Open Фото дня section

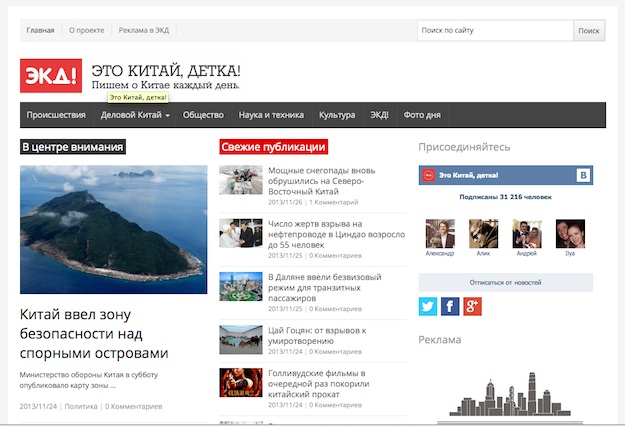click(422, 115)
